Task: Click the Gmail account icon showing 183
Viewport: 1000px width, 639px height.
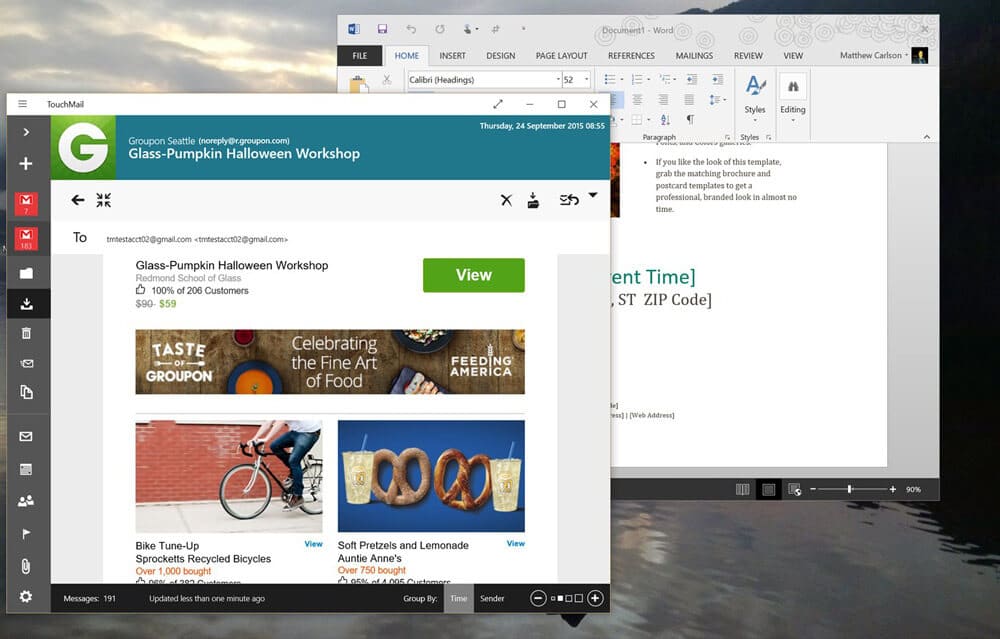Action: pos(27,239)
